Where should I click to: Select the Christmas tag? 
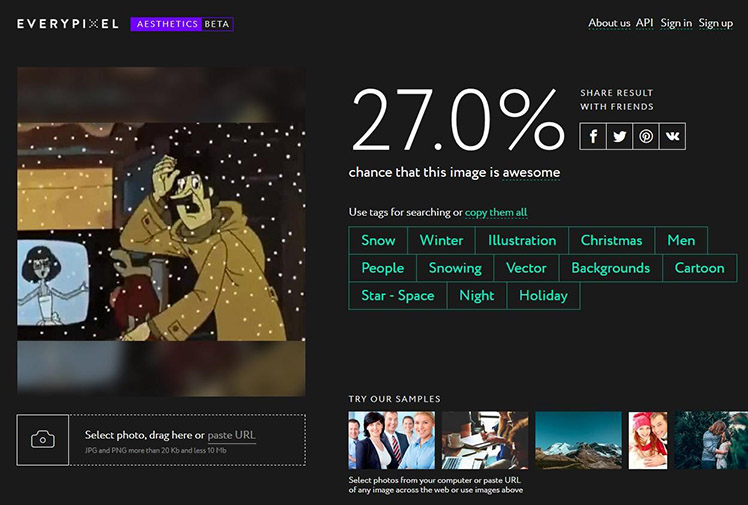(612, 240)
